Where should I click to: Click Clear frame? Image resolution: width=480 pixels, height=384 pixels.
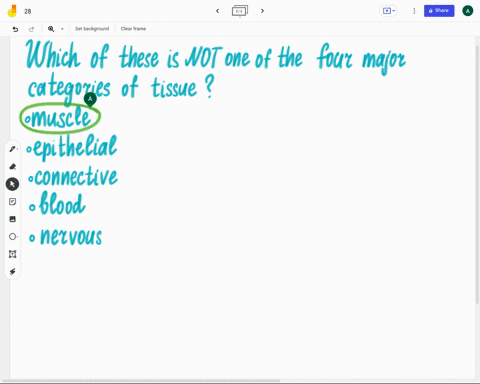[x=133, y=29]
